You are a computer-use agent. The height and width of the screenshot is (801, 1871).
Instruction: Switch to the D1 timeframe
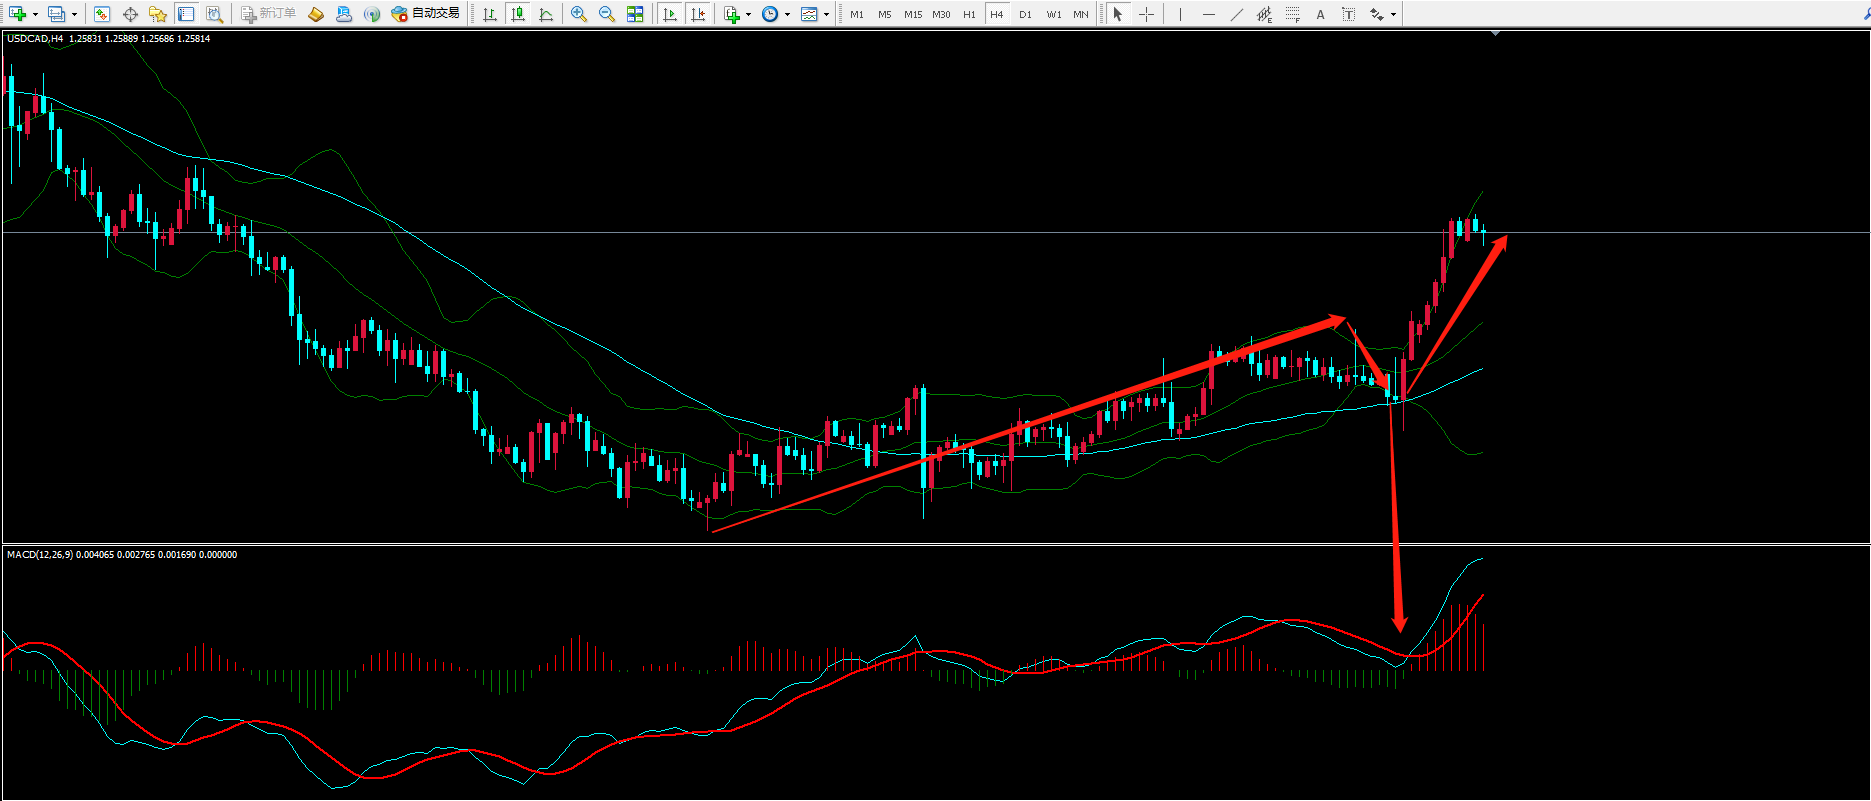click(x=1025, y=14)
